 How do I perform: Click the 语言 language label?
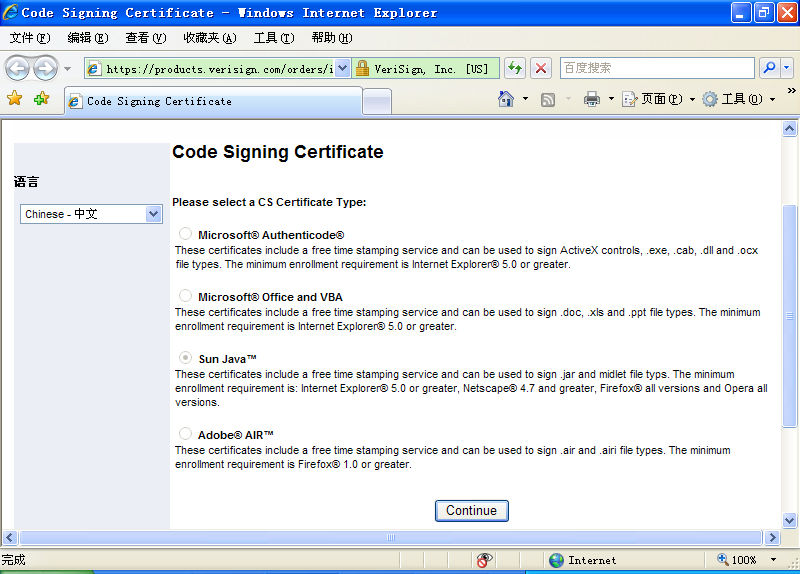(26, 182)
